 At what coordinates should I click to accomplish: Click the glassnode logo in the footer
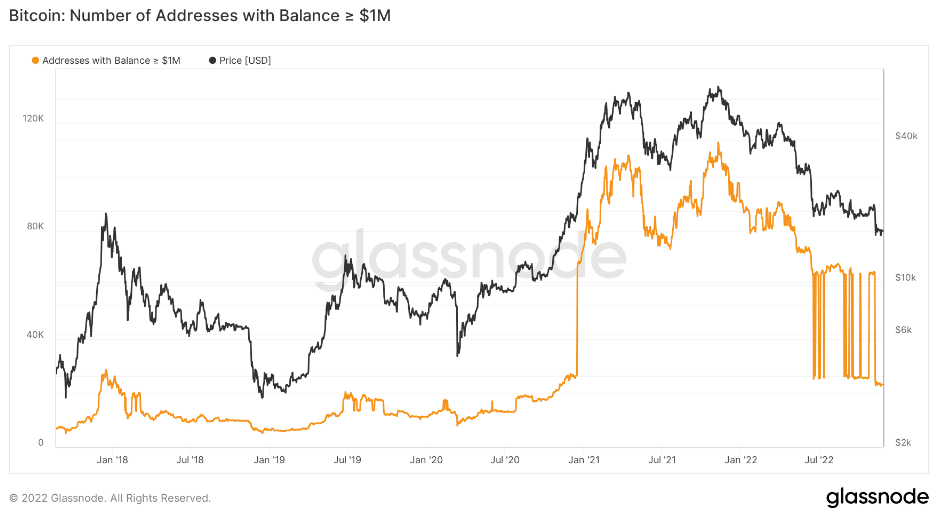coord(876,497)
